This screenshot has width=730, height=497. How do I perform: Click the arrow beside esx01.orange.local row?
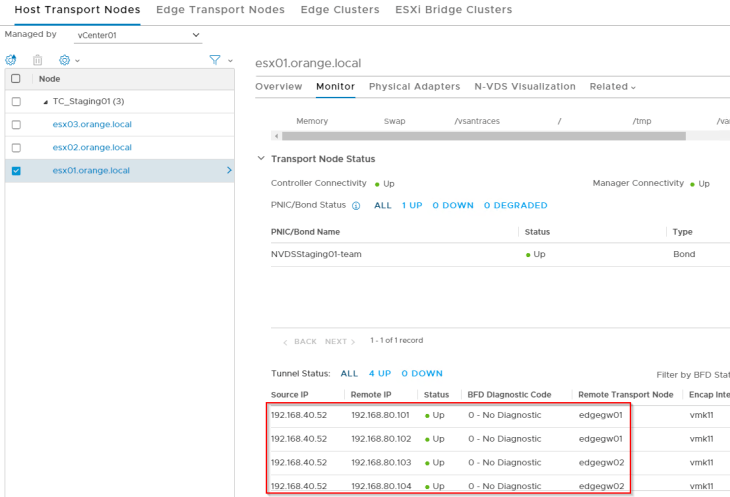[229, 171]
